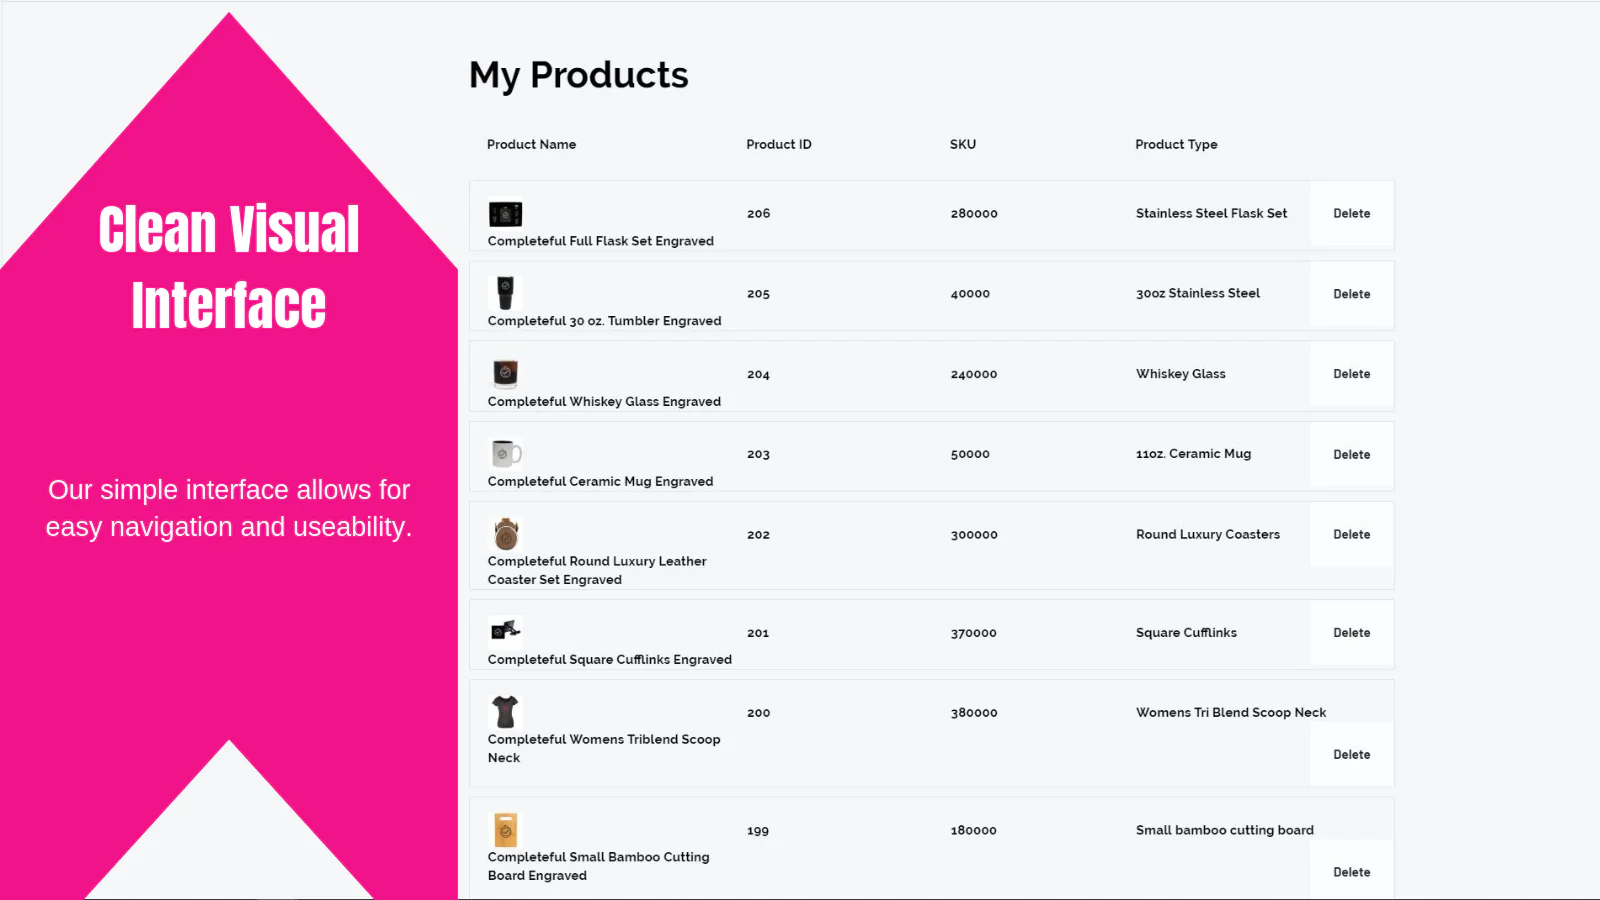Screen dimensions: 1600x900
Task: Delete the Whiskey Glass Engraved row
Action: point(1351,374)
